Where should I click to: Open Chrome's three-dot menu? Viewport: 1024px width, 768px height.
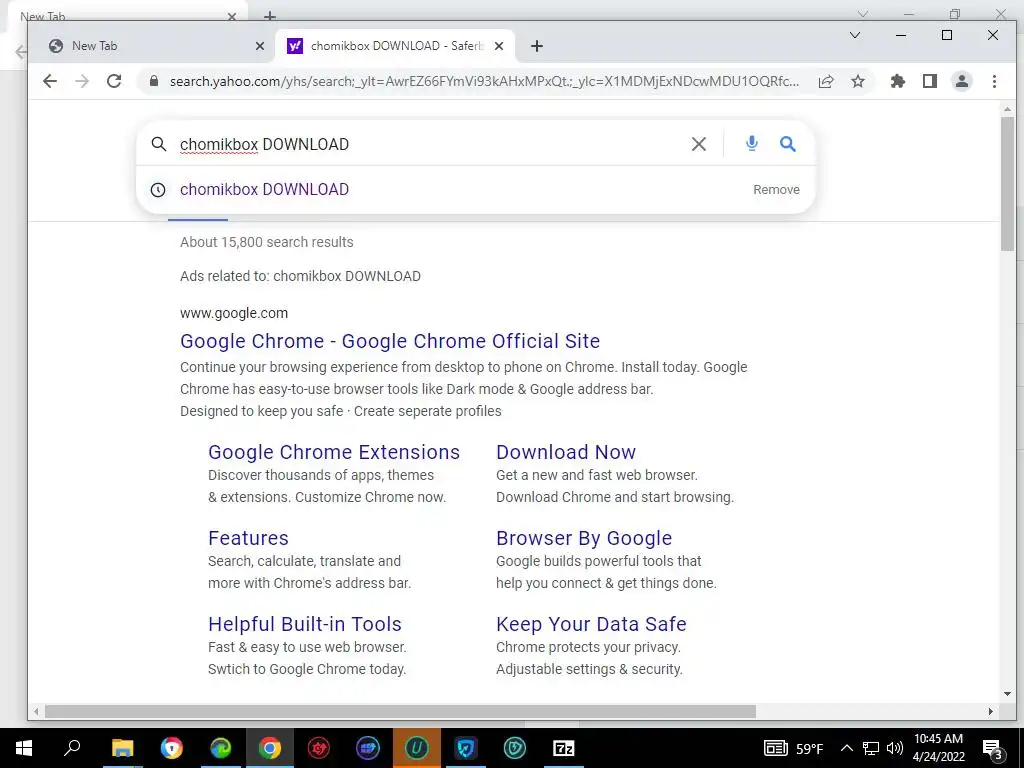click(994, 81)
